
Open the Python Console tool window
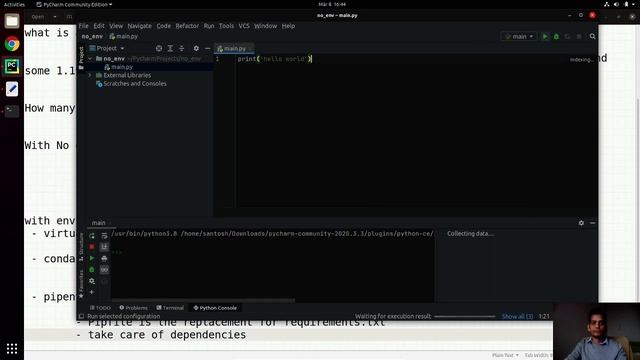[215, 308]
